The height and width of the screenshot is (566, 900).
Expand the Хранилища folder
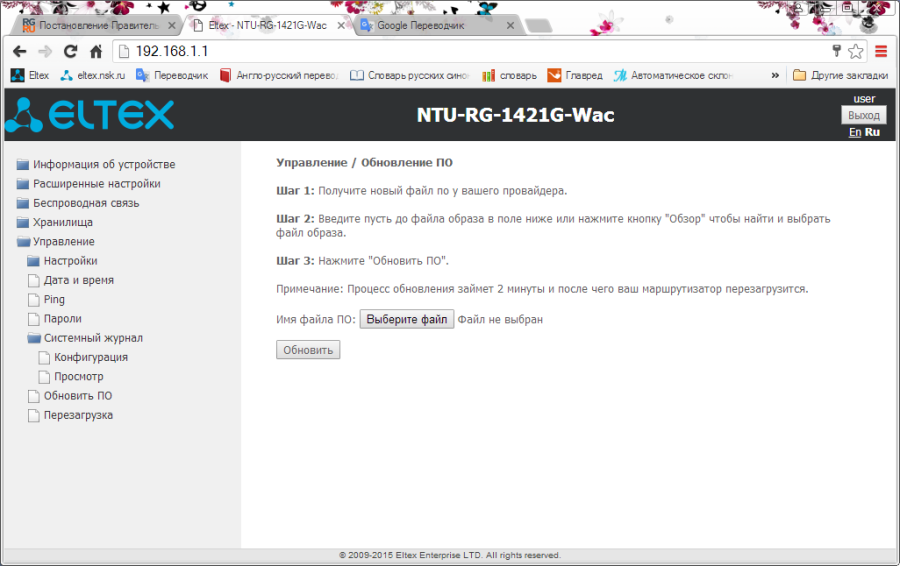tap(55, 222)
